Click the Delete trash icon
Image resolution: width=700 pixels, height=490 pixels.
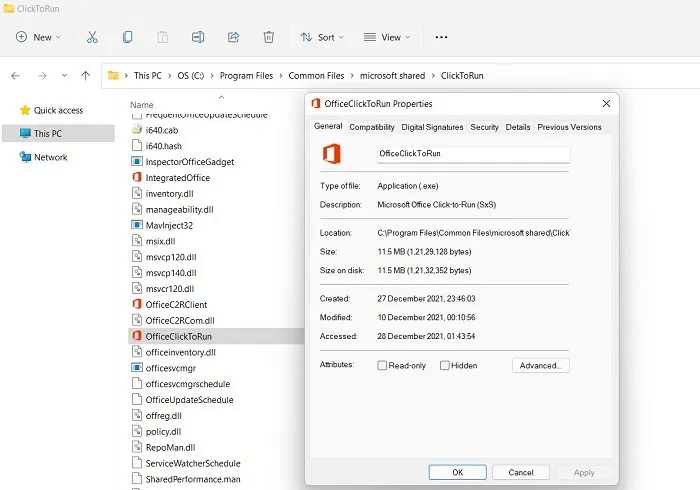(x=268, y=37)
